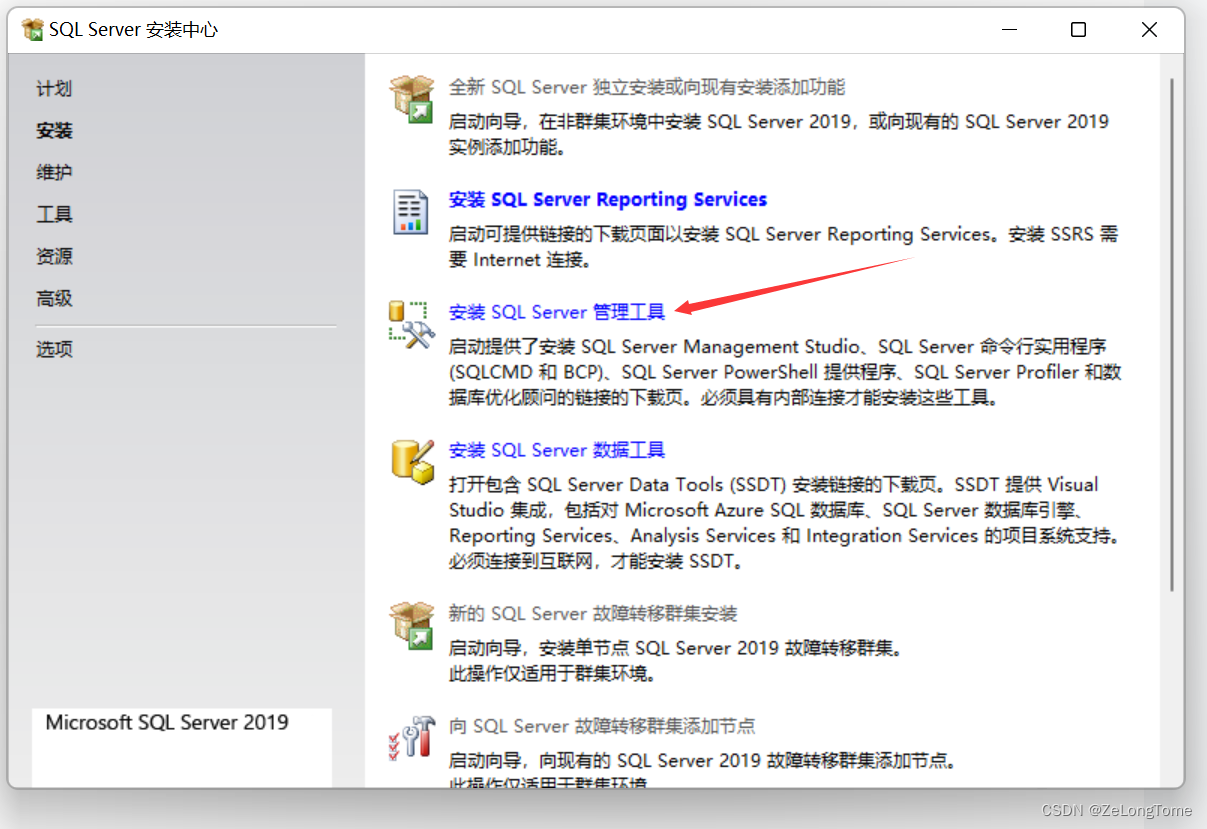1207x829 pixels.
Task: Click 向 SQL Server 故障转移群集添加节点 link
Action: tap(602, 726)
